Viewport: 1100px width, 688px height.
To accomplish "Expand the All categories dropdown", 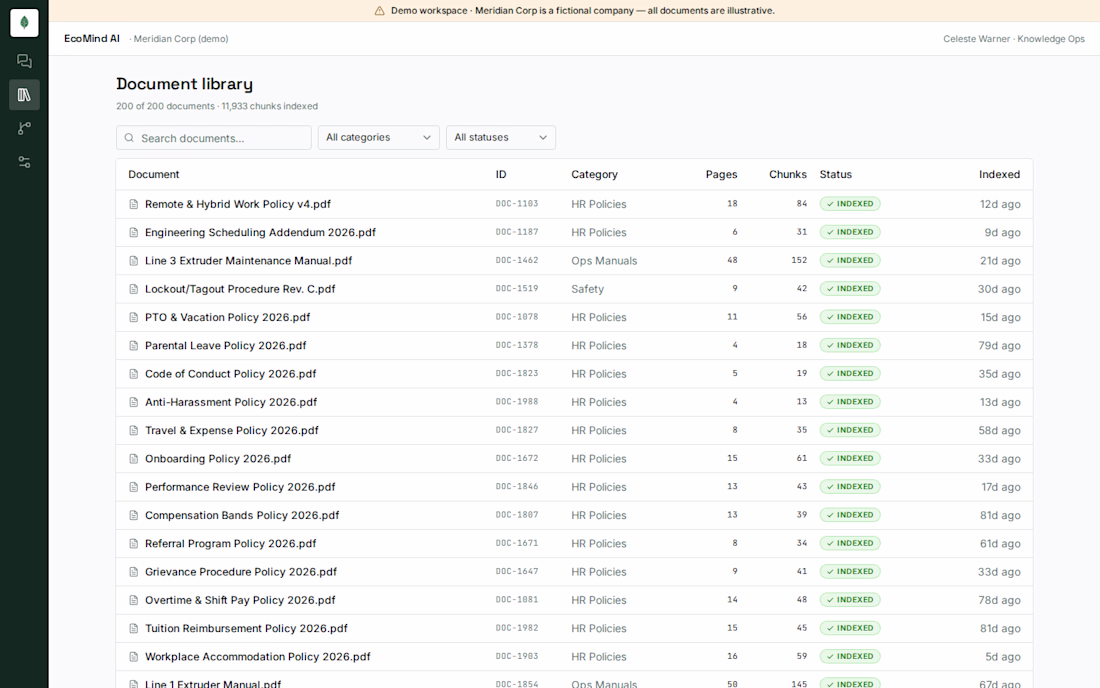I will pos(378,137).
